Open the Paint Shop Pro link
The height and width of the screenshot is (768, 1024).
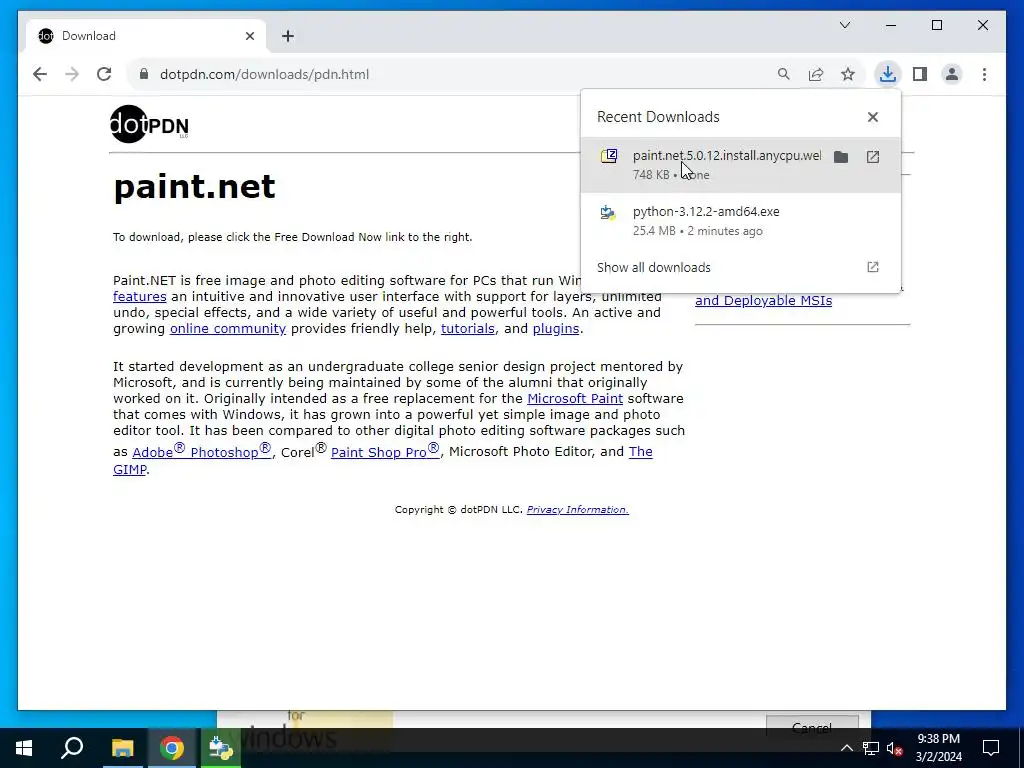385,451
